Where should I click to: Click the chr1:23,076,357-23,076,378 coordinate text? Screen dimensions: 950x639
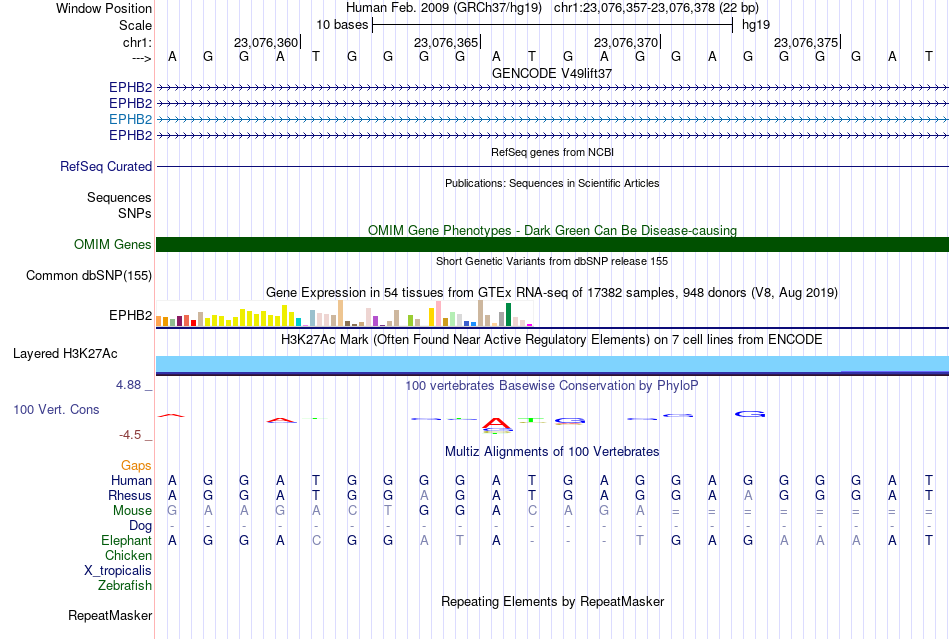(656, 8)
